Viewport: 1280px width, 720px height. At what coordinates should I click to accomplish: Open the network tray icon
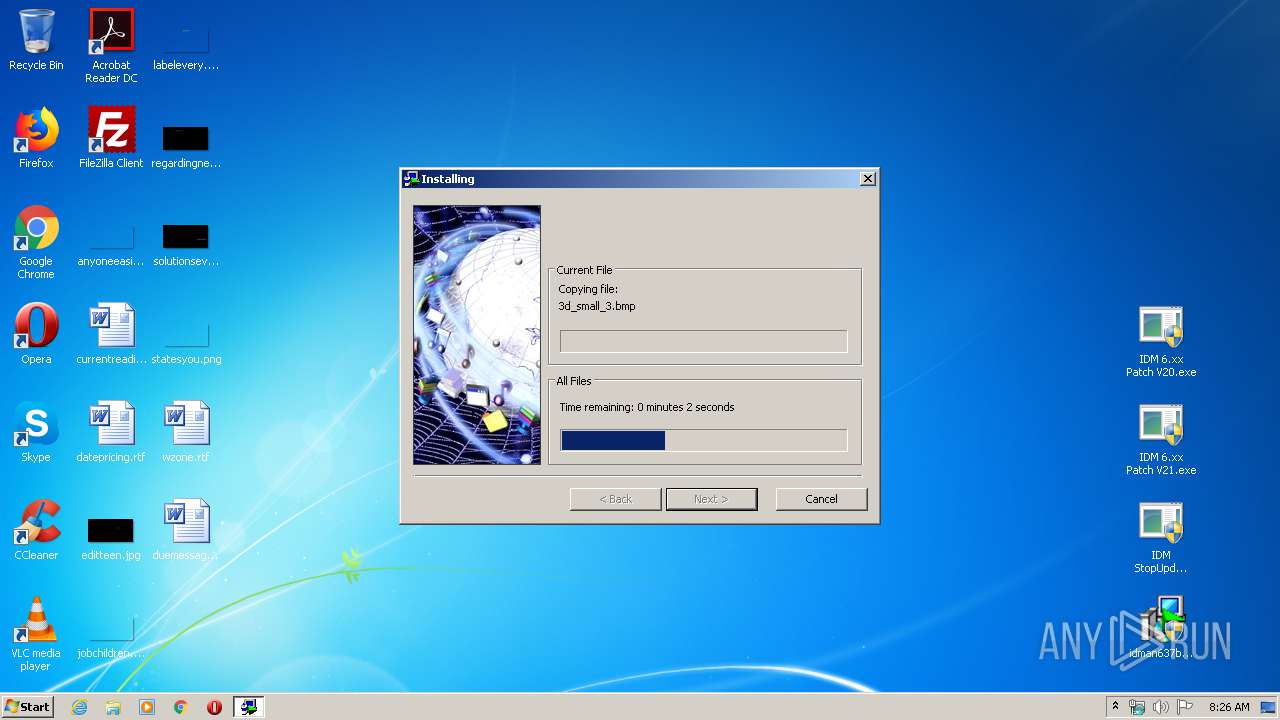(x=1137, y=707)
